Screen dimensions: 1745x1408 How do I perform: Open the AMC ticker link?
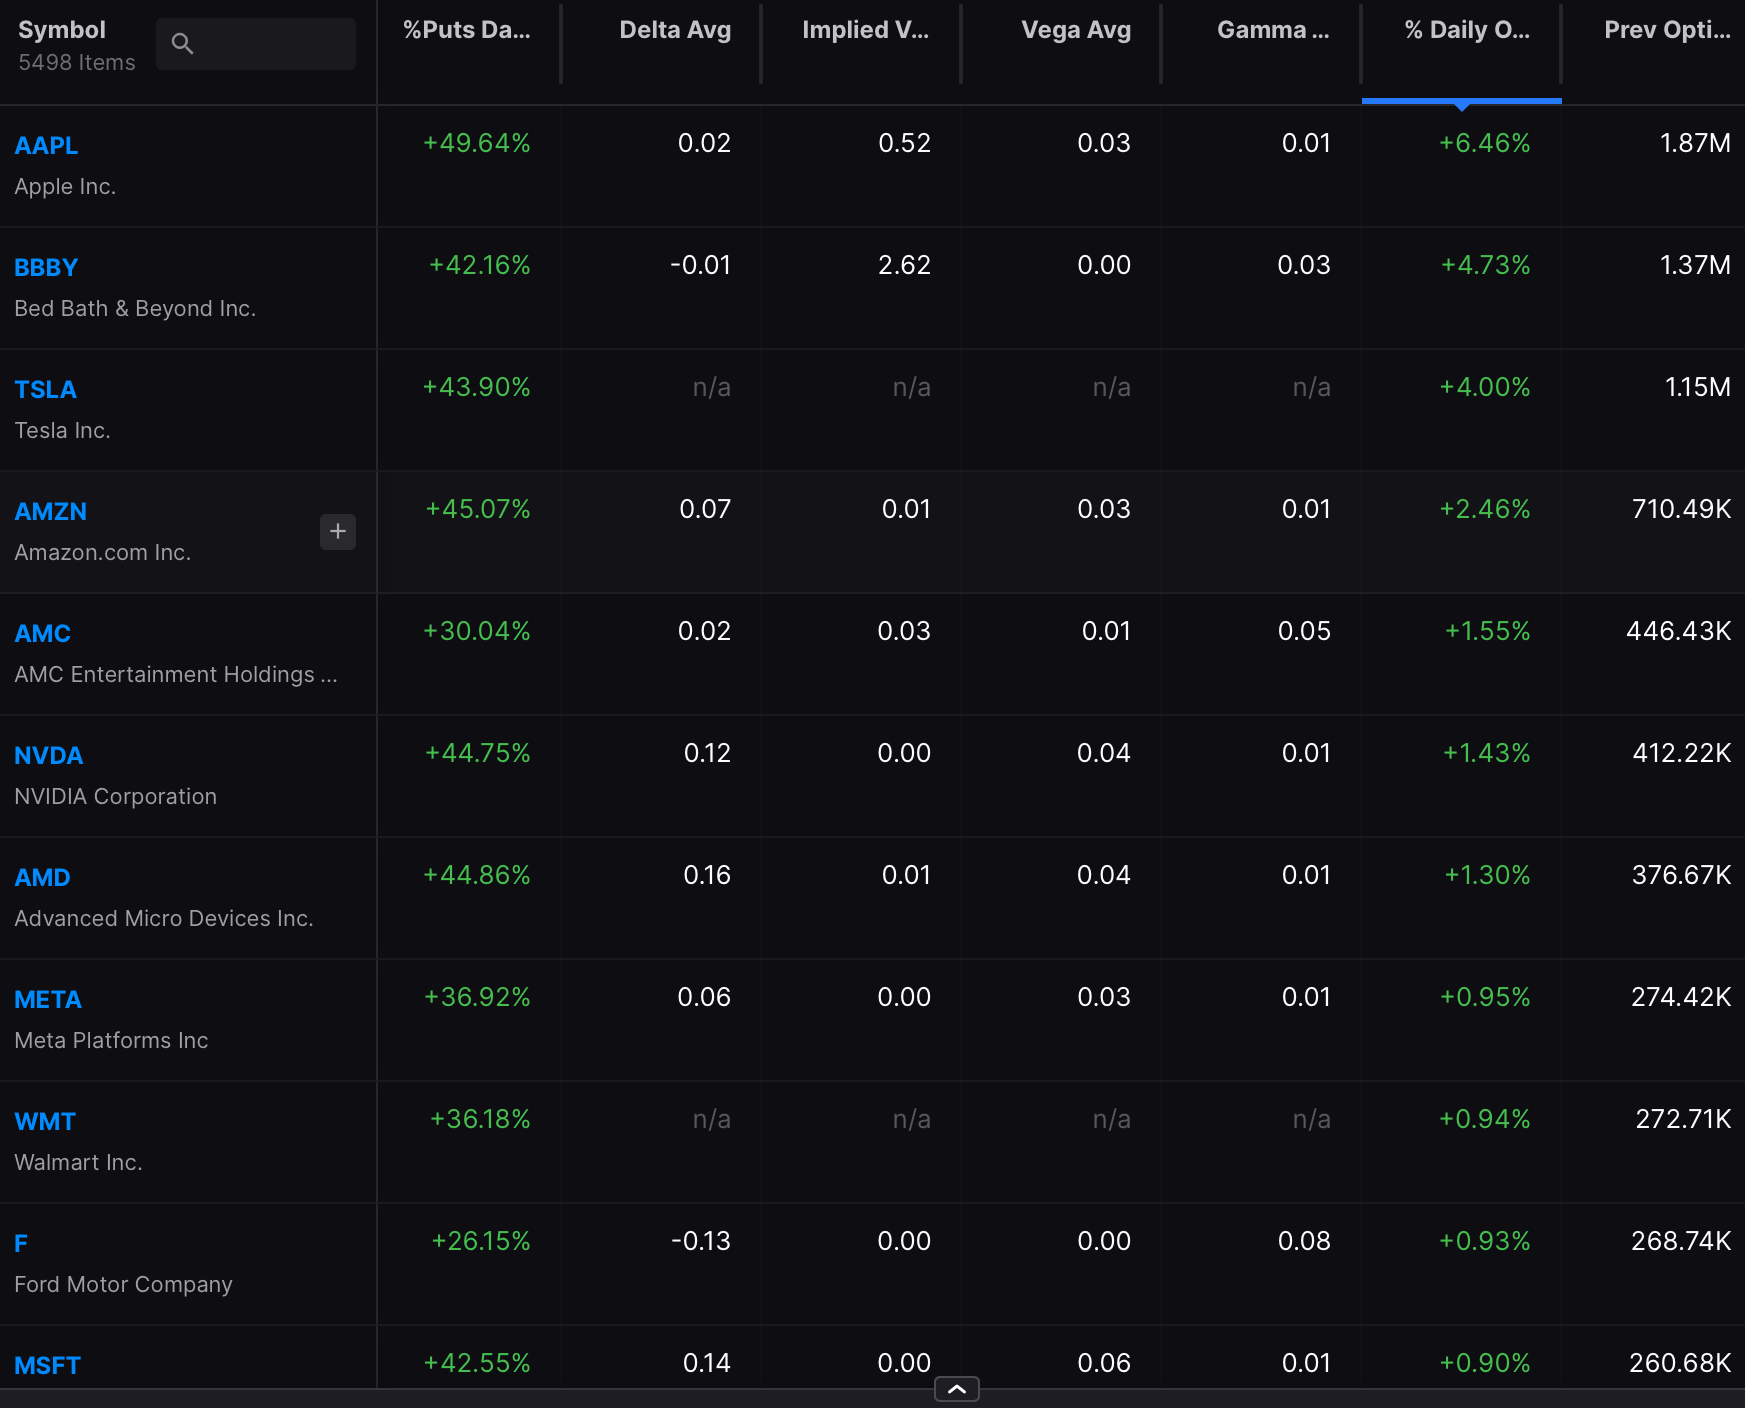pyautogui.click(x=43, y=633)
